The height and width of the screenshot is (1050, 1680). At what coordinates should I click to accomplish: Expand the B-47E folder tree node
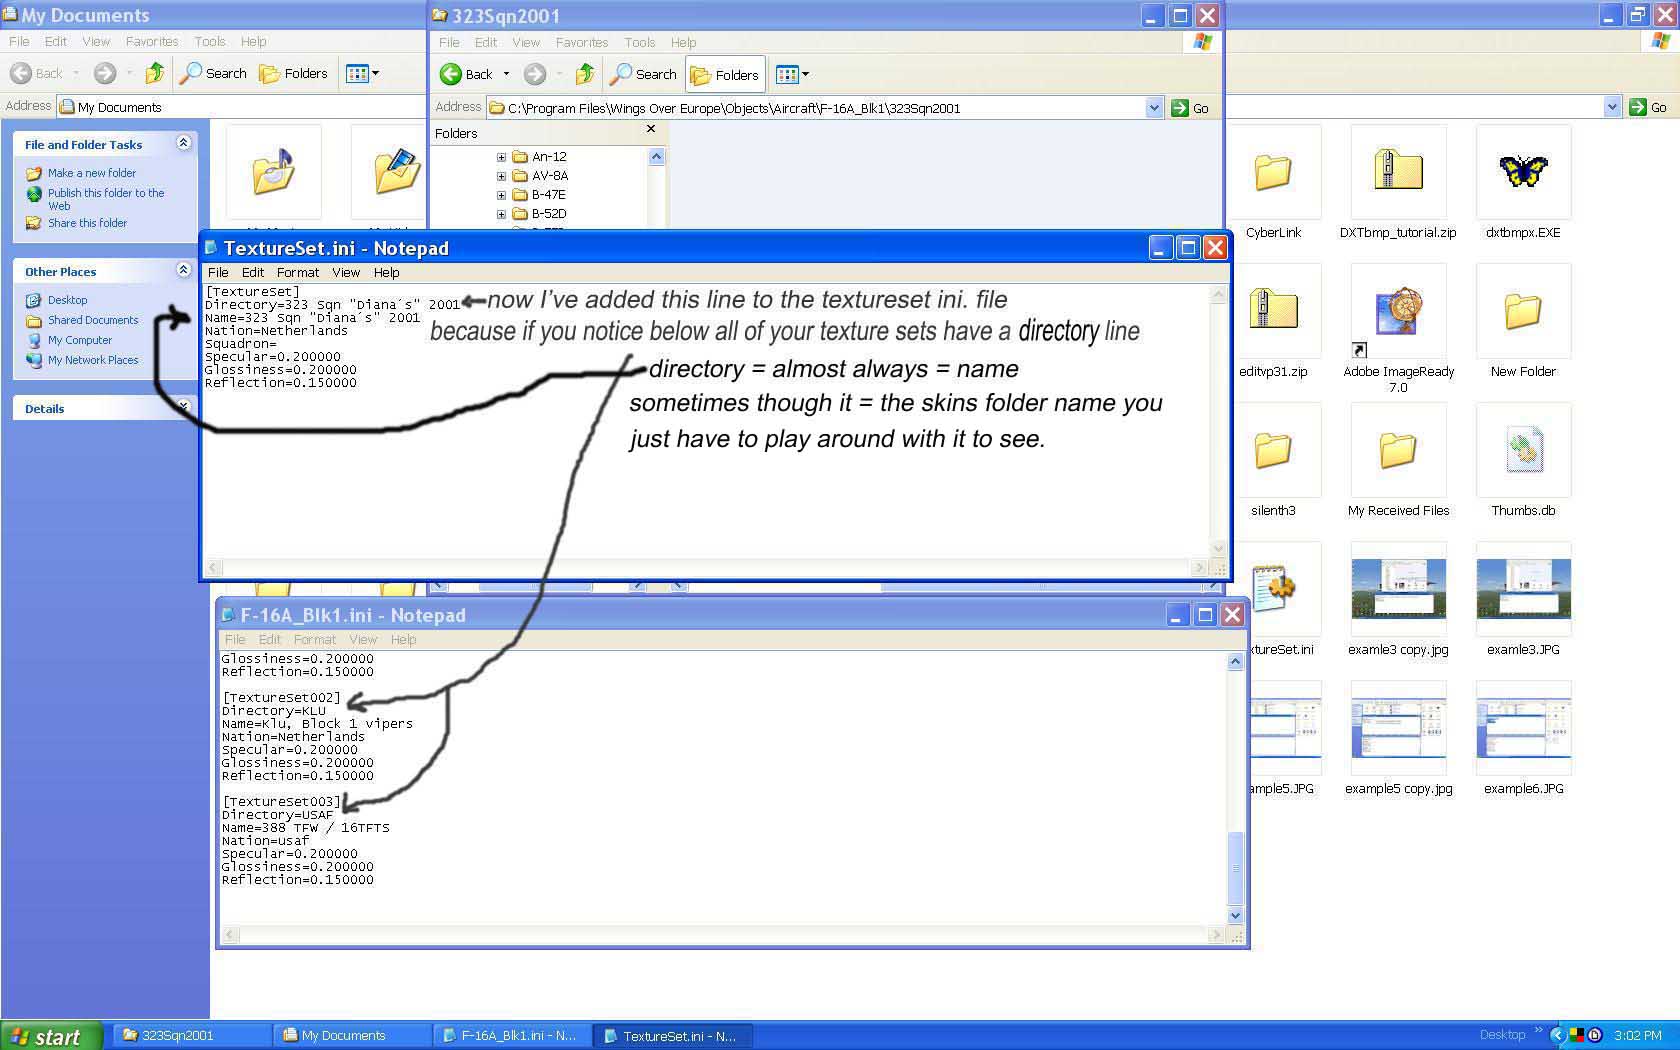(x=501, y=195)
